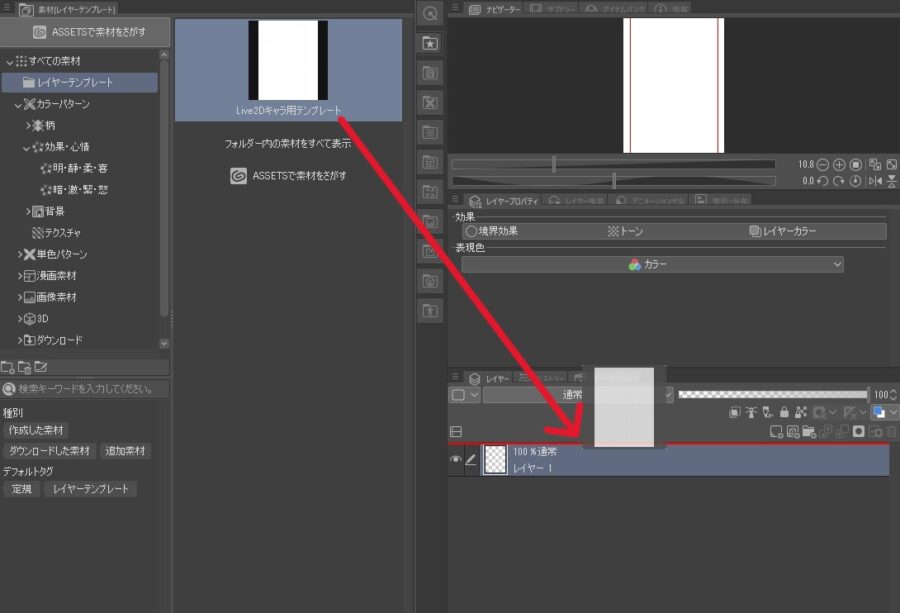Expand 単色パターン tree node
This screenshot has width=900, height=613.
coord(20,254)
